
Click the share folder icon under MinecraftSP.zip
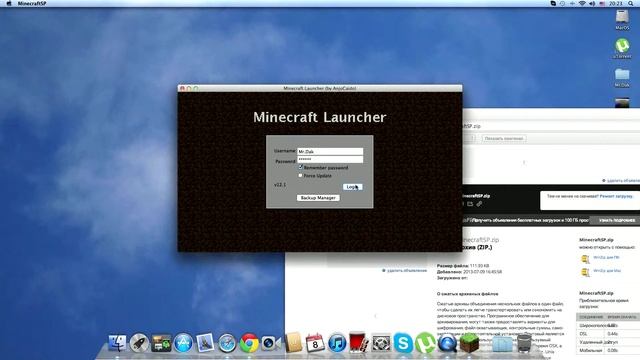470,204
